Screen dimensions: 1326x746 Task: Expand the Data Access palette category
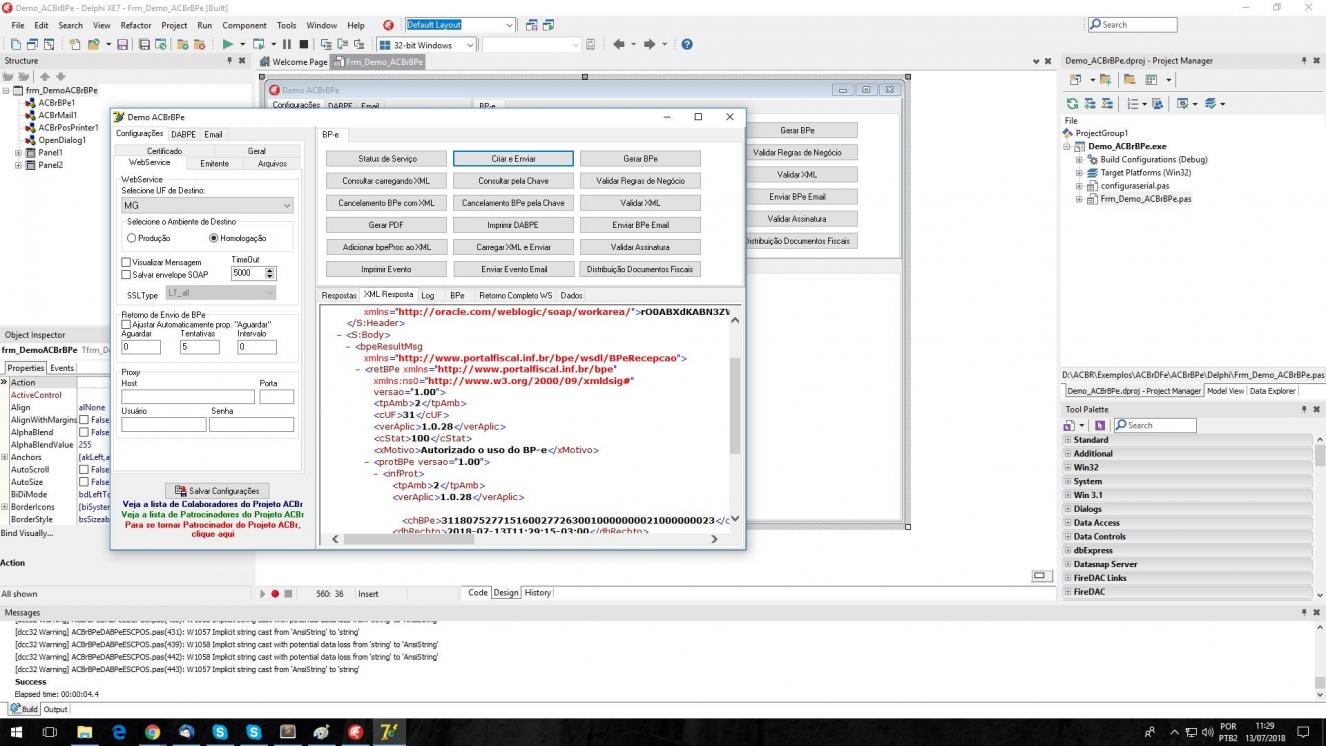tap(1068, 523)
